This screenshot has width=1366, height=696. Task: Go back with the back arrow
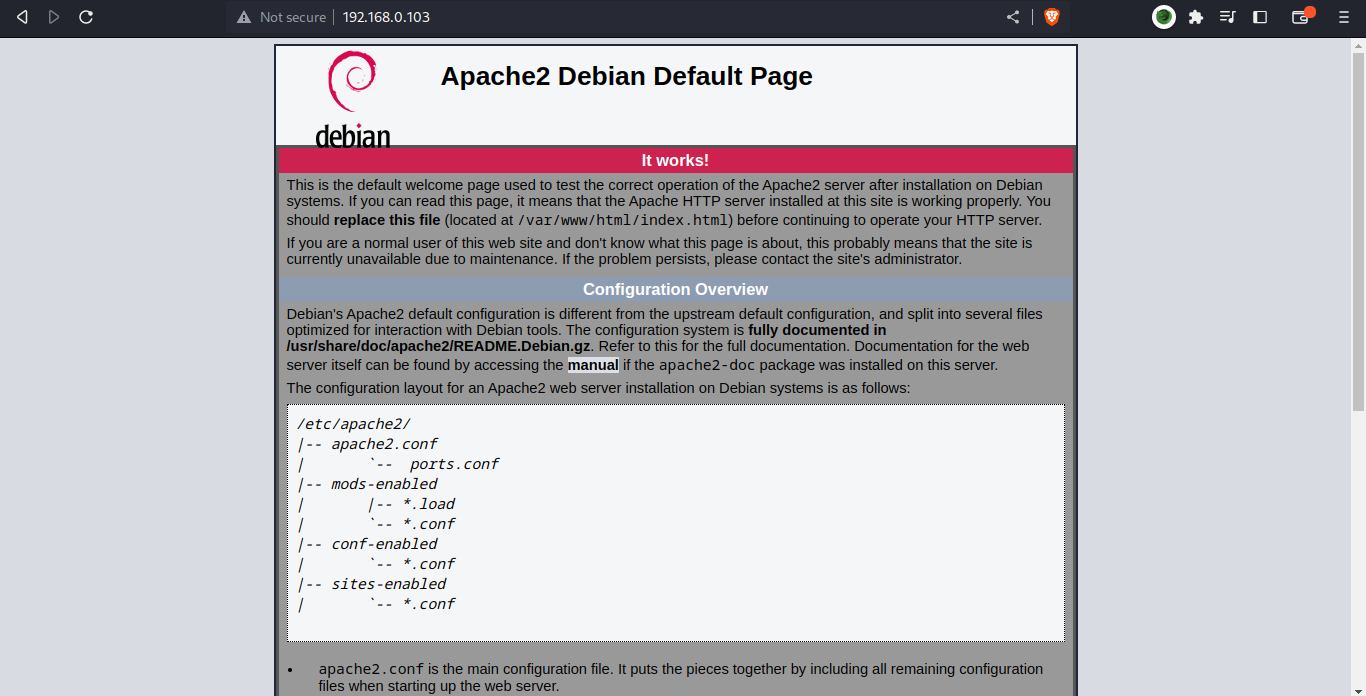click(x=22, y=17)
